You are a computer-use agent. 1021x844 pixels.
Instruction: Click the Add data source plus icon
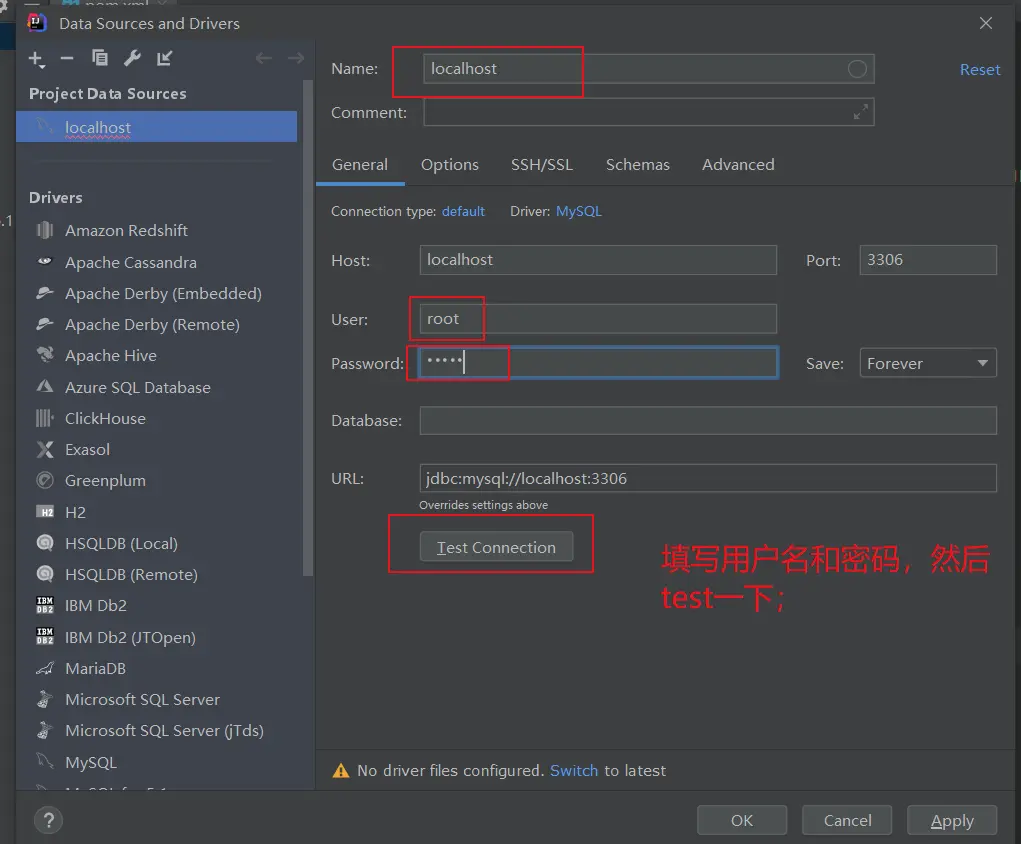(36, 59)
